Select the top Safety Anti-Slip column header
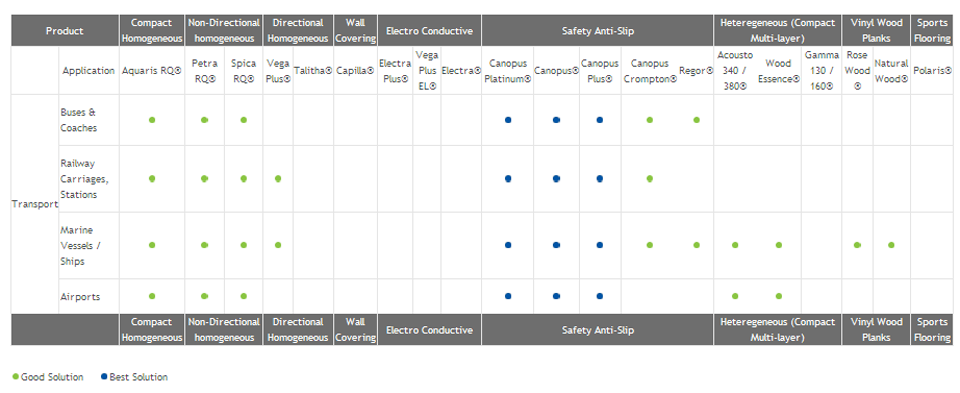The image size is (960, 393). (x=598, y=31)
